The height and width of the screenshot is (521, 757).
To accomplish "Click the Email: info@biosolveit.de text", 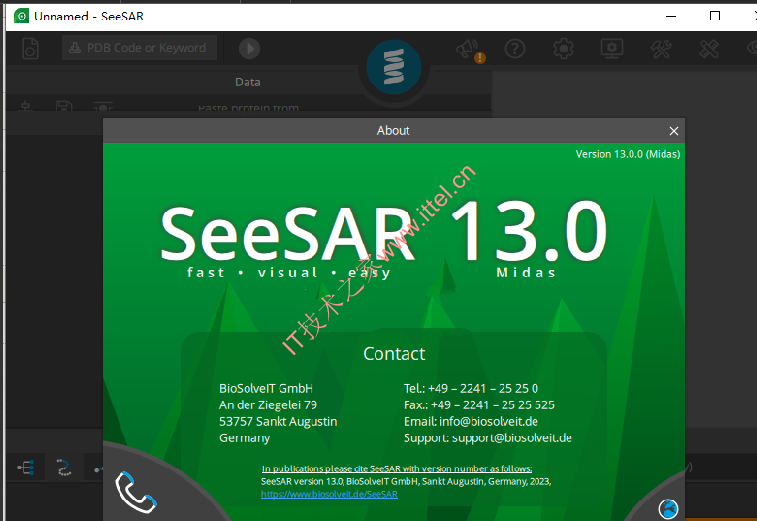I will pyautogui.click(x=471, y=422).
